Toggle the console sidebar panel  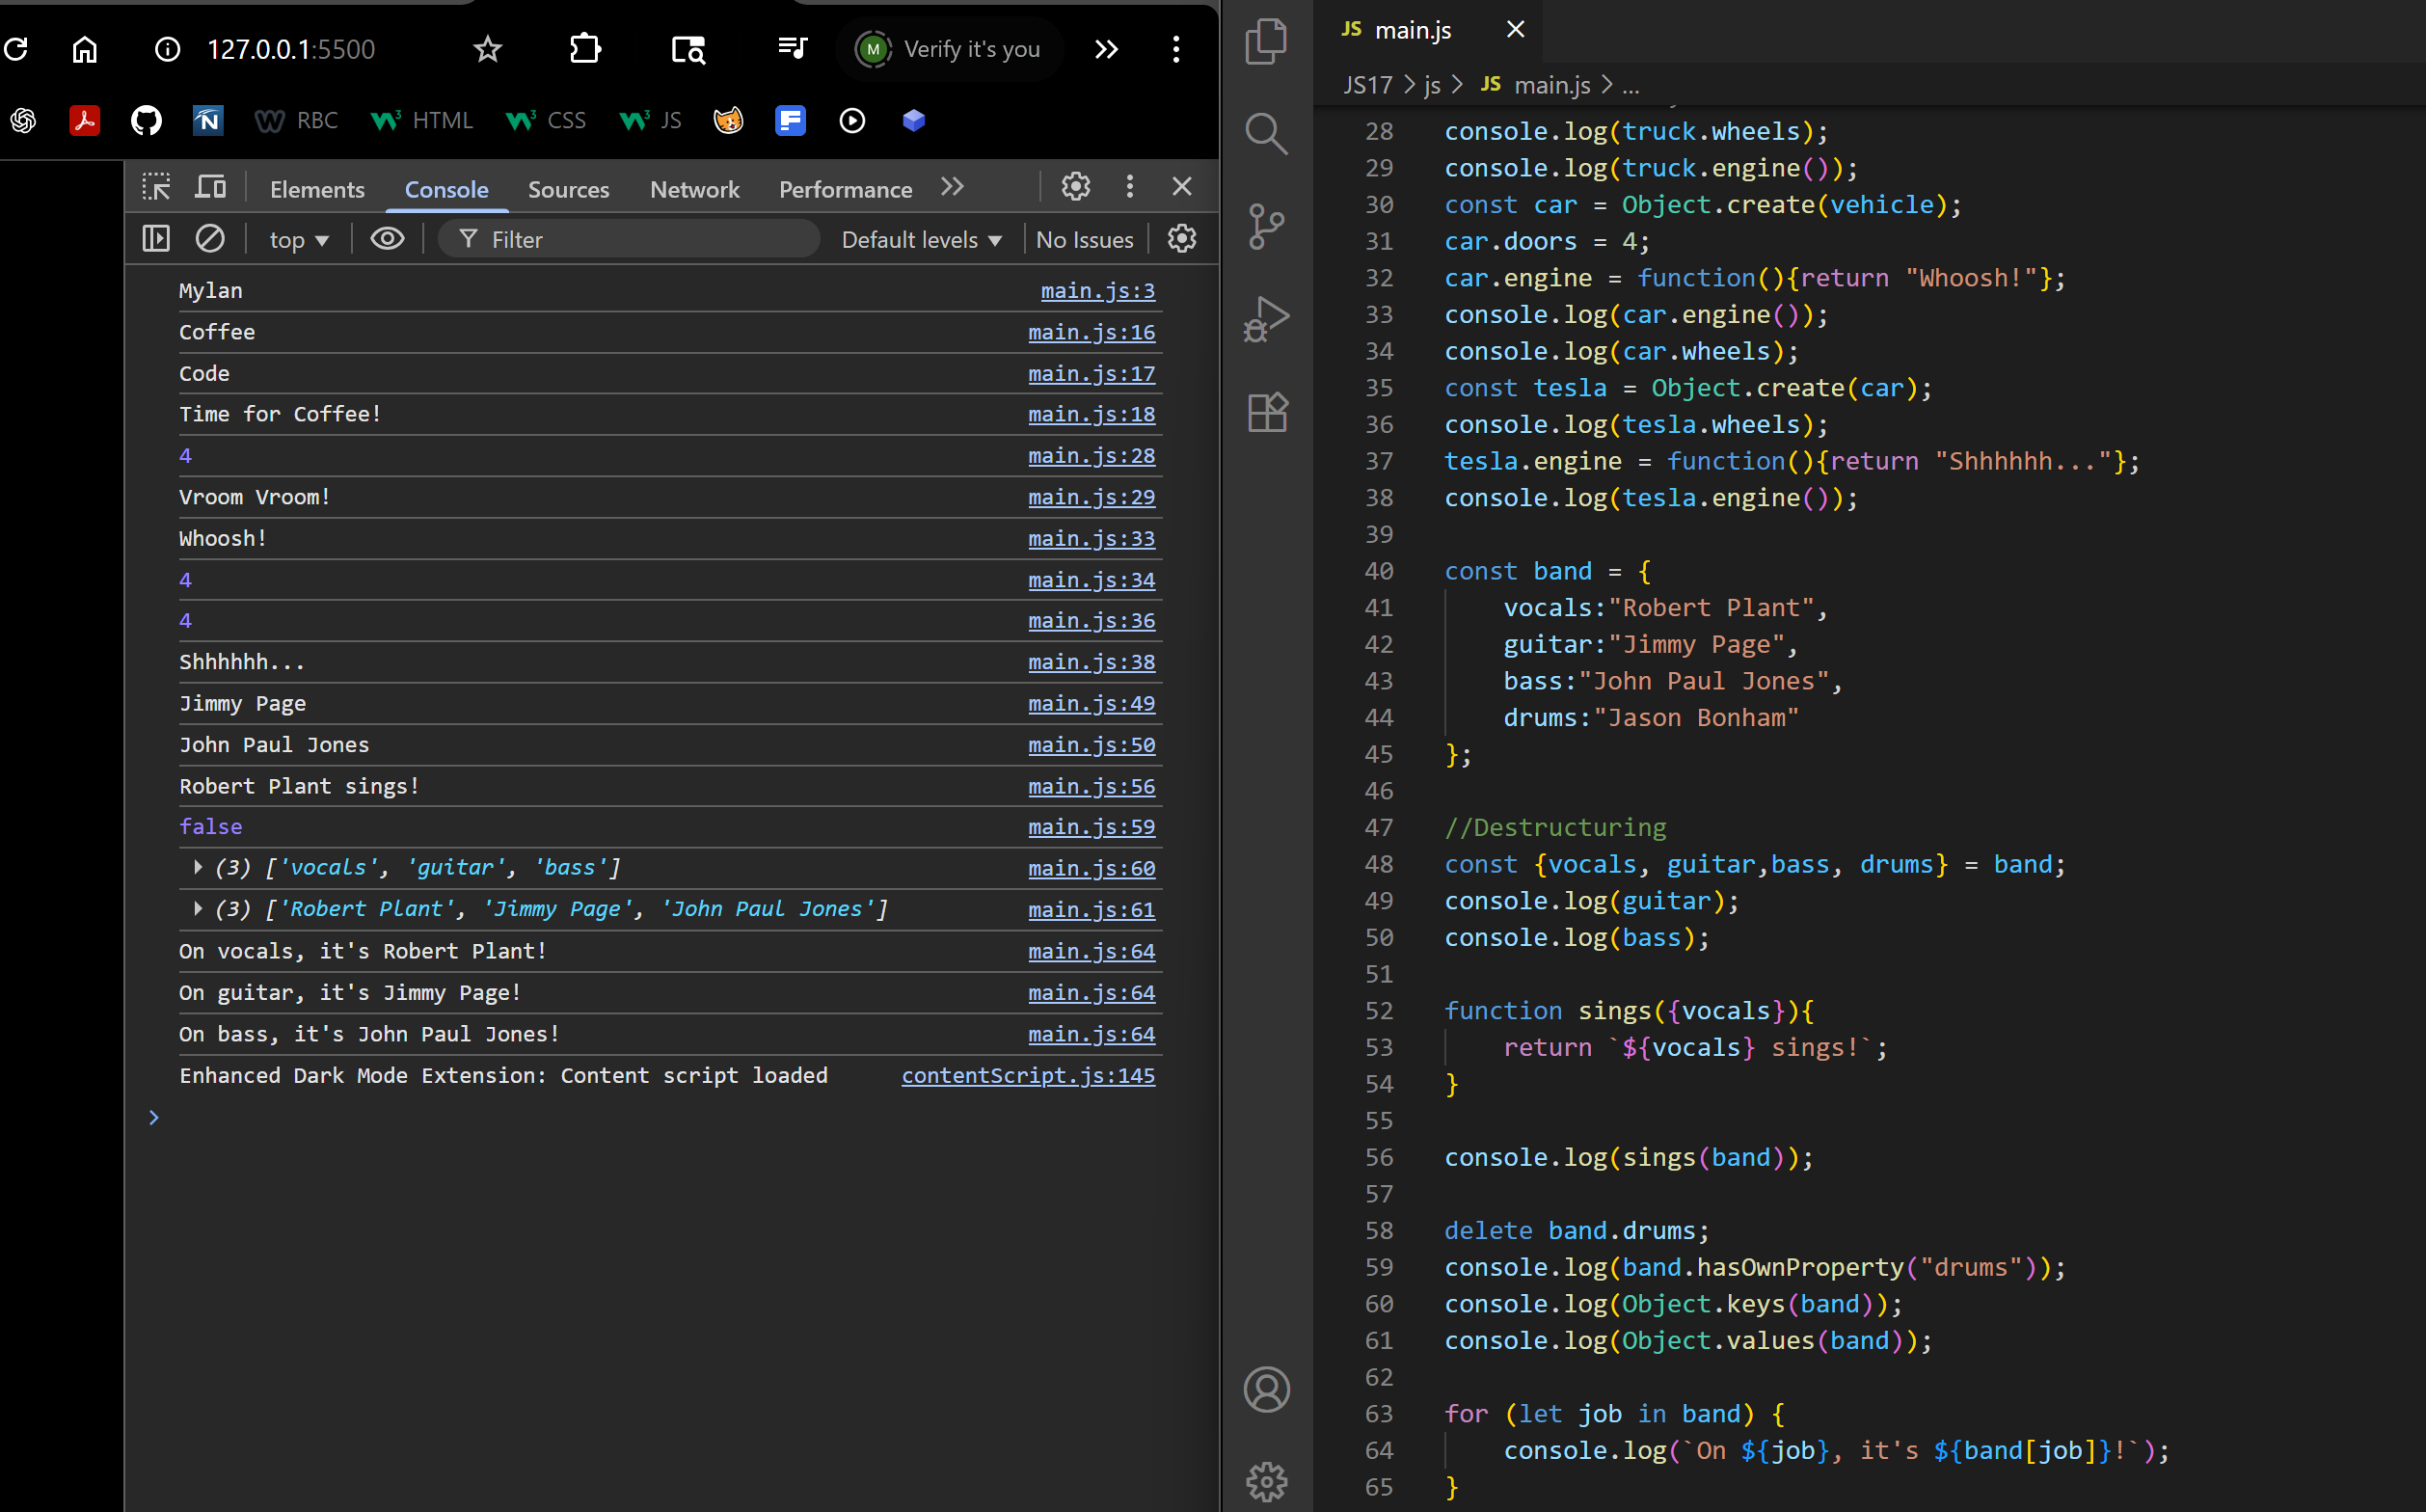[156, 239]
